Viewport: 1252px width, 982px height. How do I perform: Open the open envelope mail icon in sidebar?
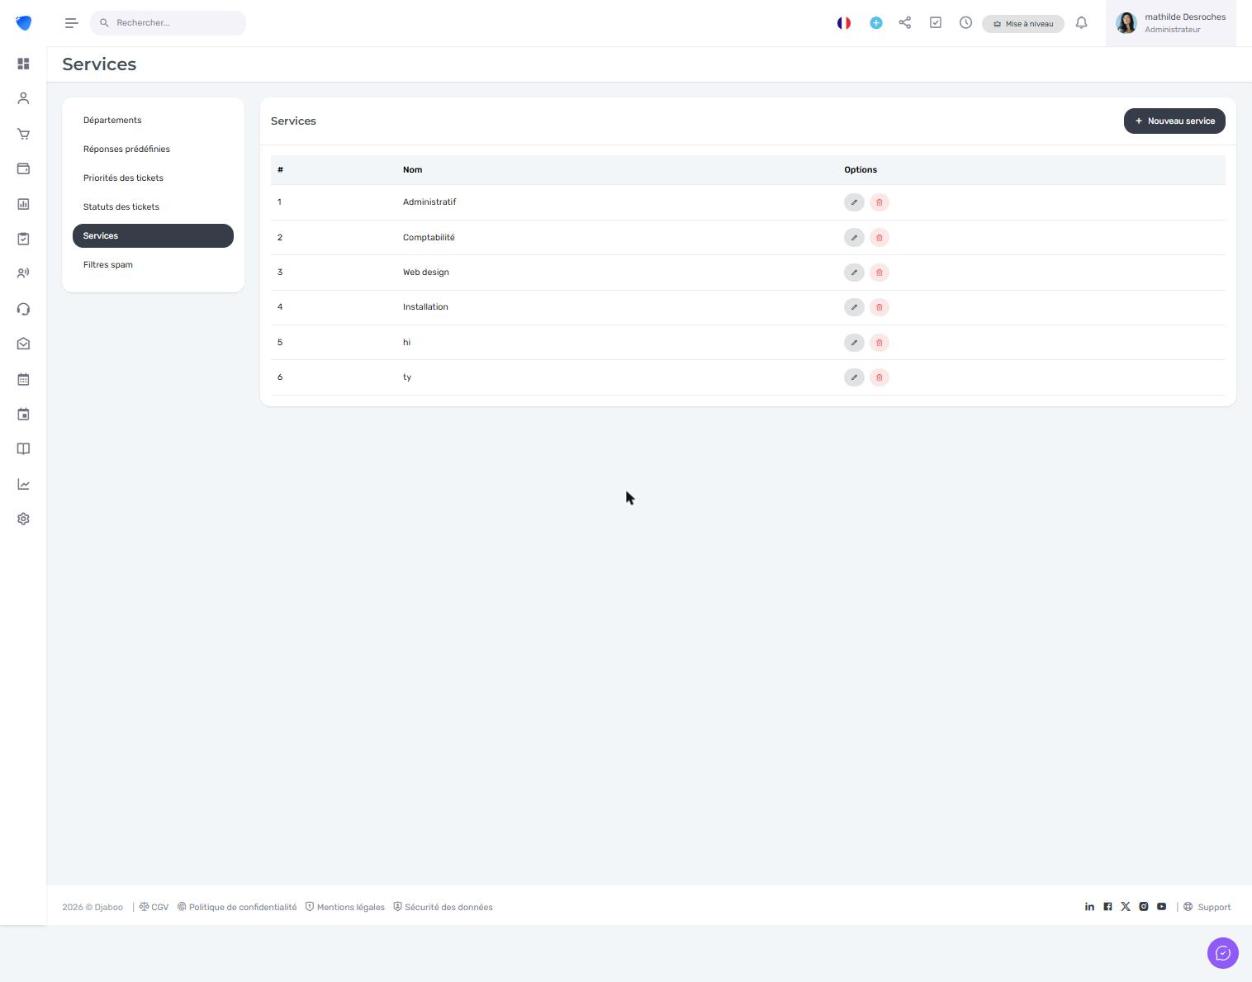pos(23,344)
